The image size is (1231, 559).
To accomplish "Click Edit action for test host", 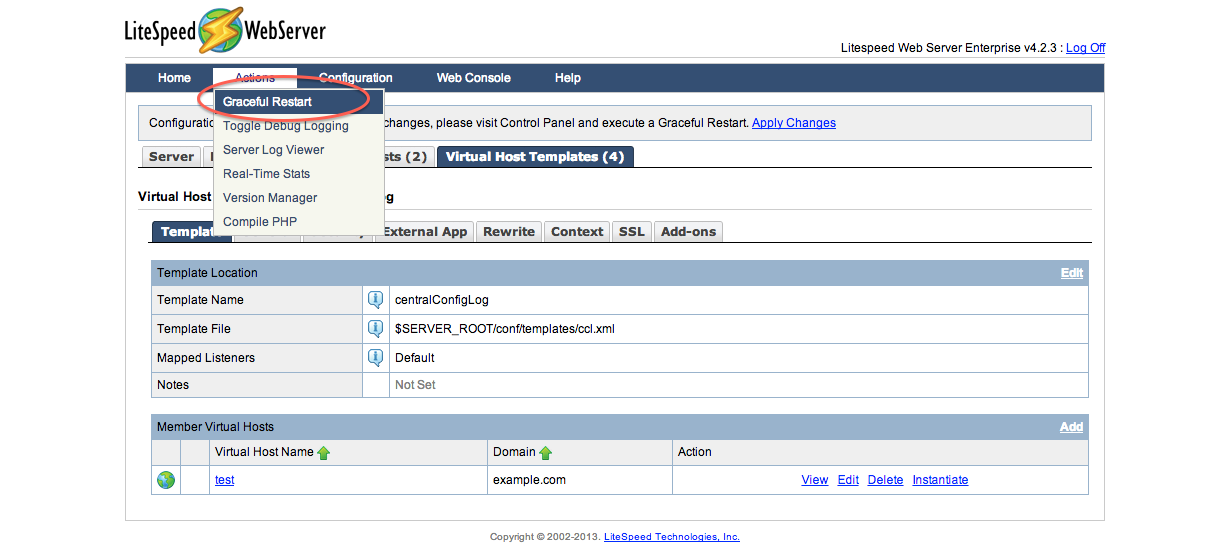I will coord(848,480).
